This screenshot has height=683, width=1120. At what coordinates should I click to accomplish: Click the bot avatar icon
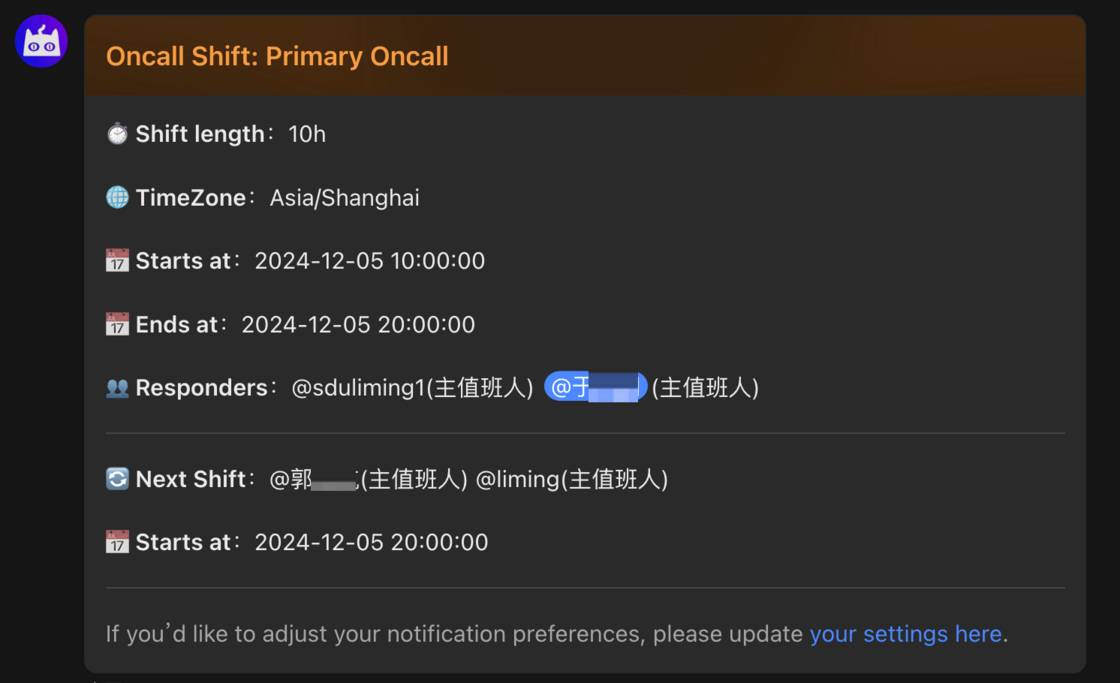pyautogui.click(x=40, y=41)
